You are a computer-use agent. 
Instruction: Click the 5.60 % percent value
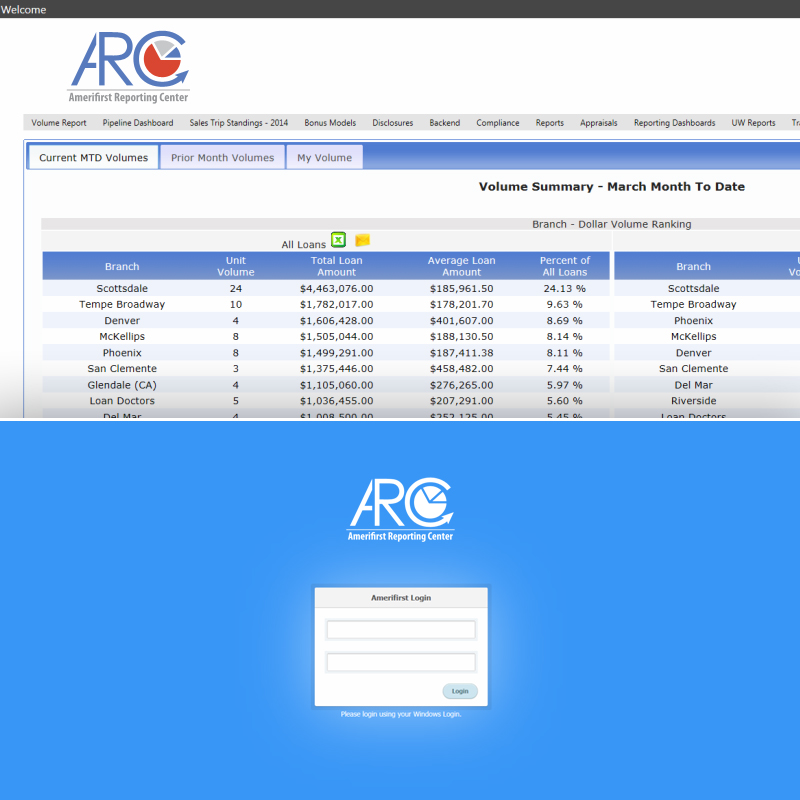pos(565,401)
